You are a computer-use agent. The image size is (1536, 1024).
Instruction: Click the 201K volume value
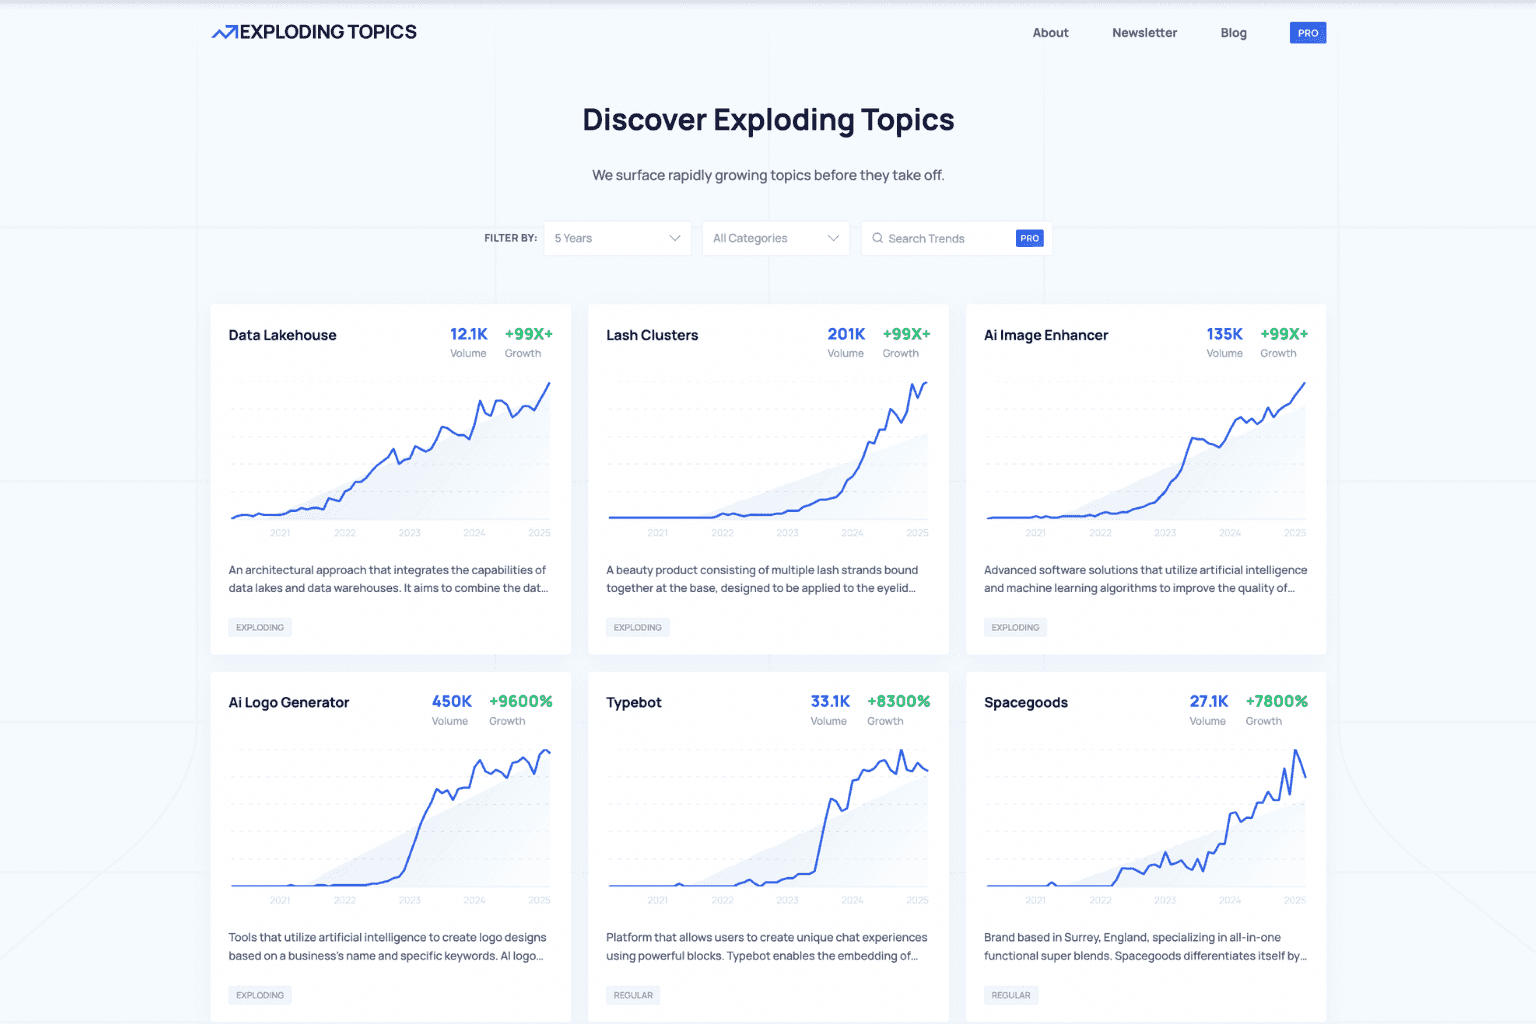(846, 334)
